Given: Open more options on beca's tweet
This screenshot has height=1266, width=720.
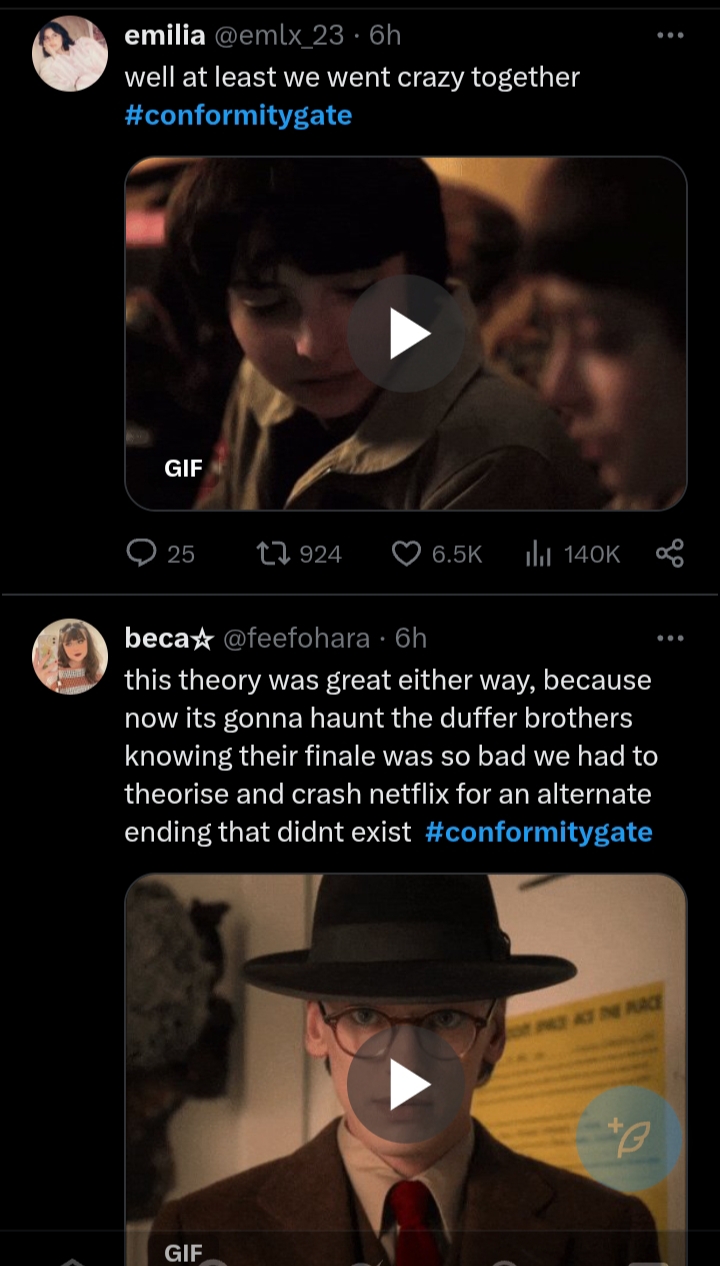Looking at the screenshot, I should [669, 638].
